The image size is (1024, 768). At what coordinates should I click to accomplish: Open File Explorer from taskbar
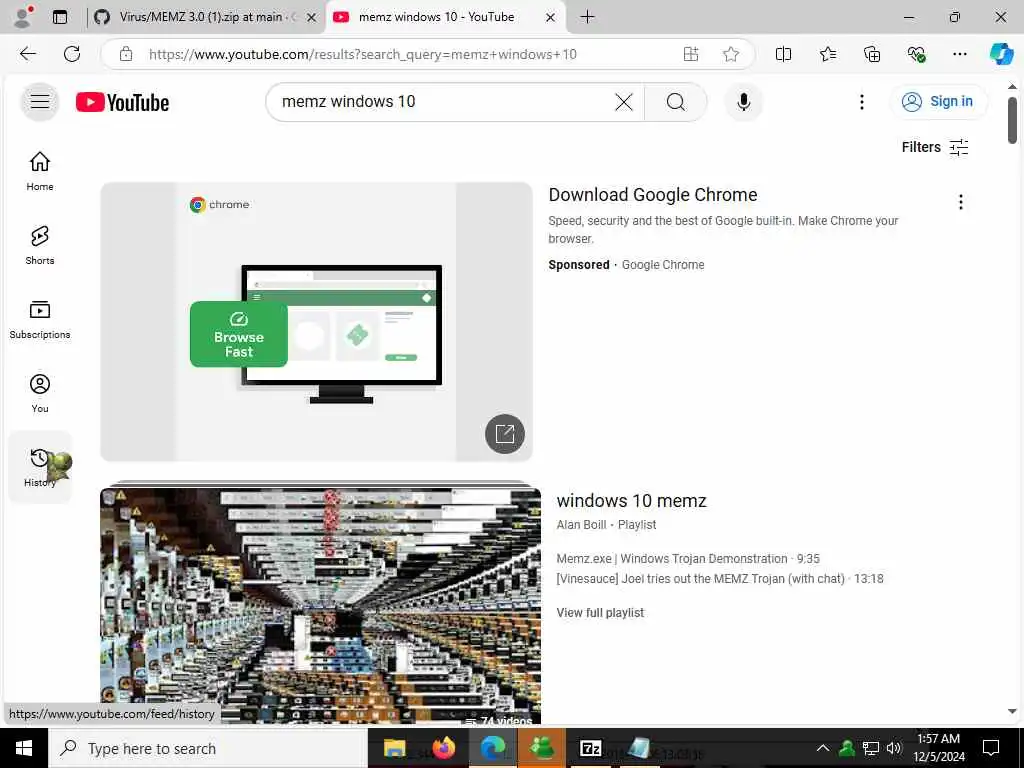(394, 748)
